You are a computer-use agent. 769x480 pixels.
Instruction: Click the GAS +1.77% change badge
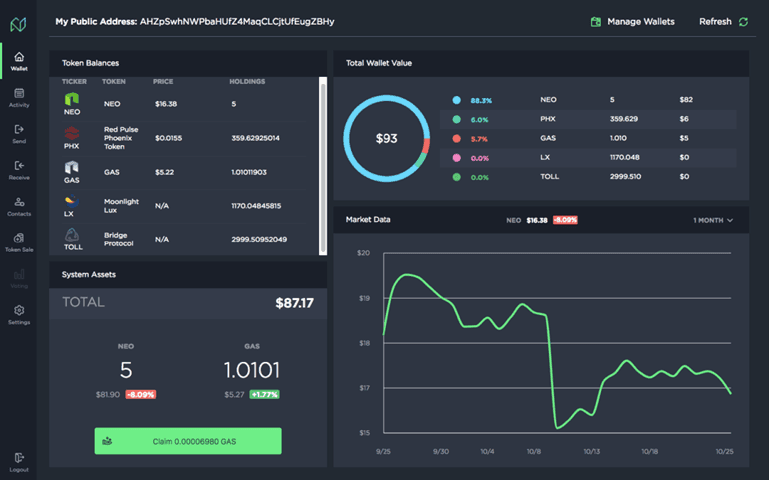(264, 394)
